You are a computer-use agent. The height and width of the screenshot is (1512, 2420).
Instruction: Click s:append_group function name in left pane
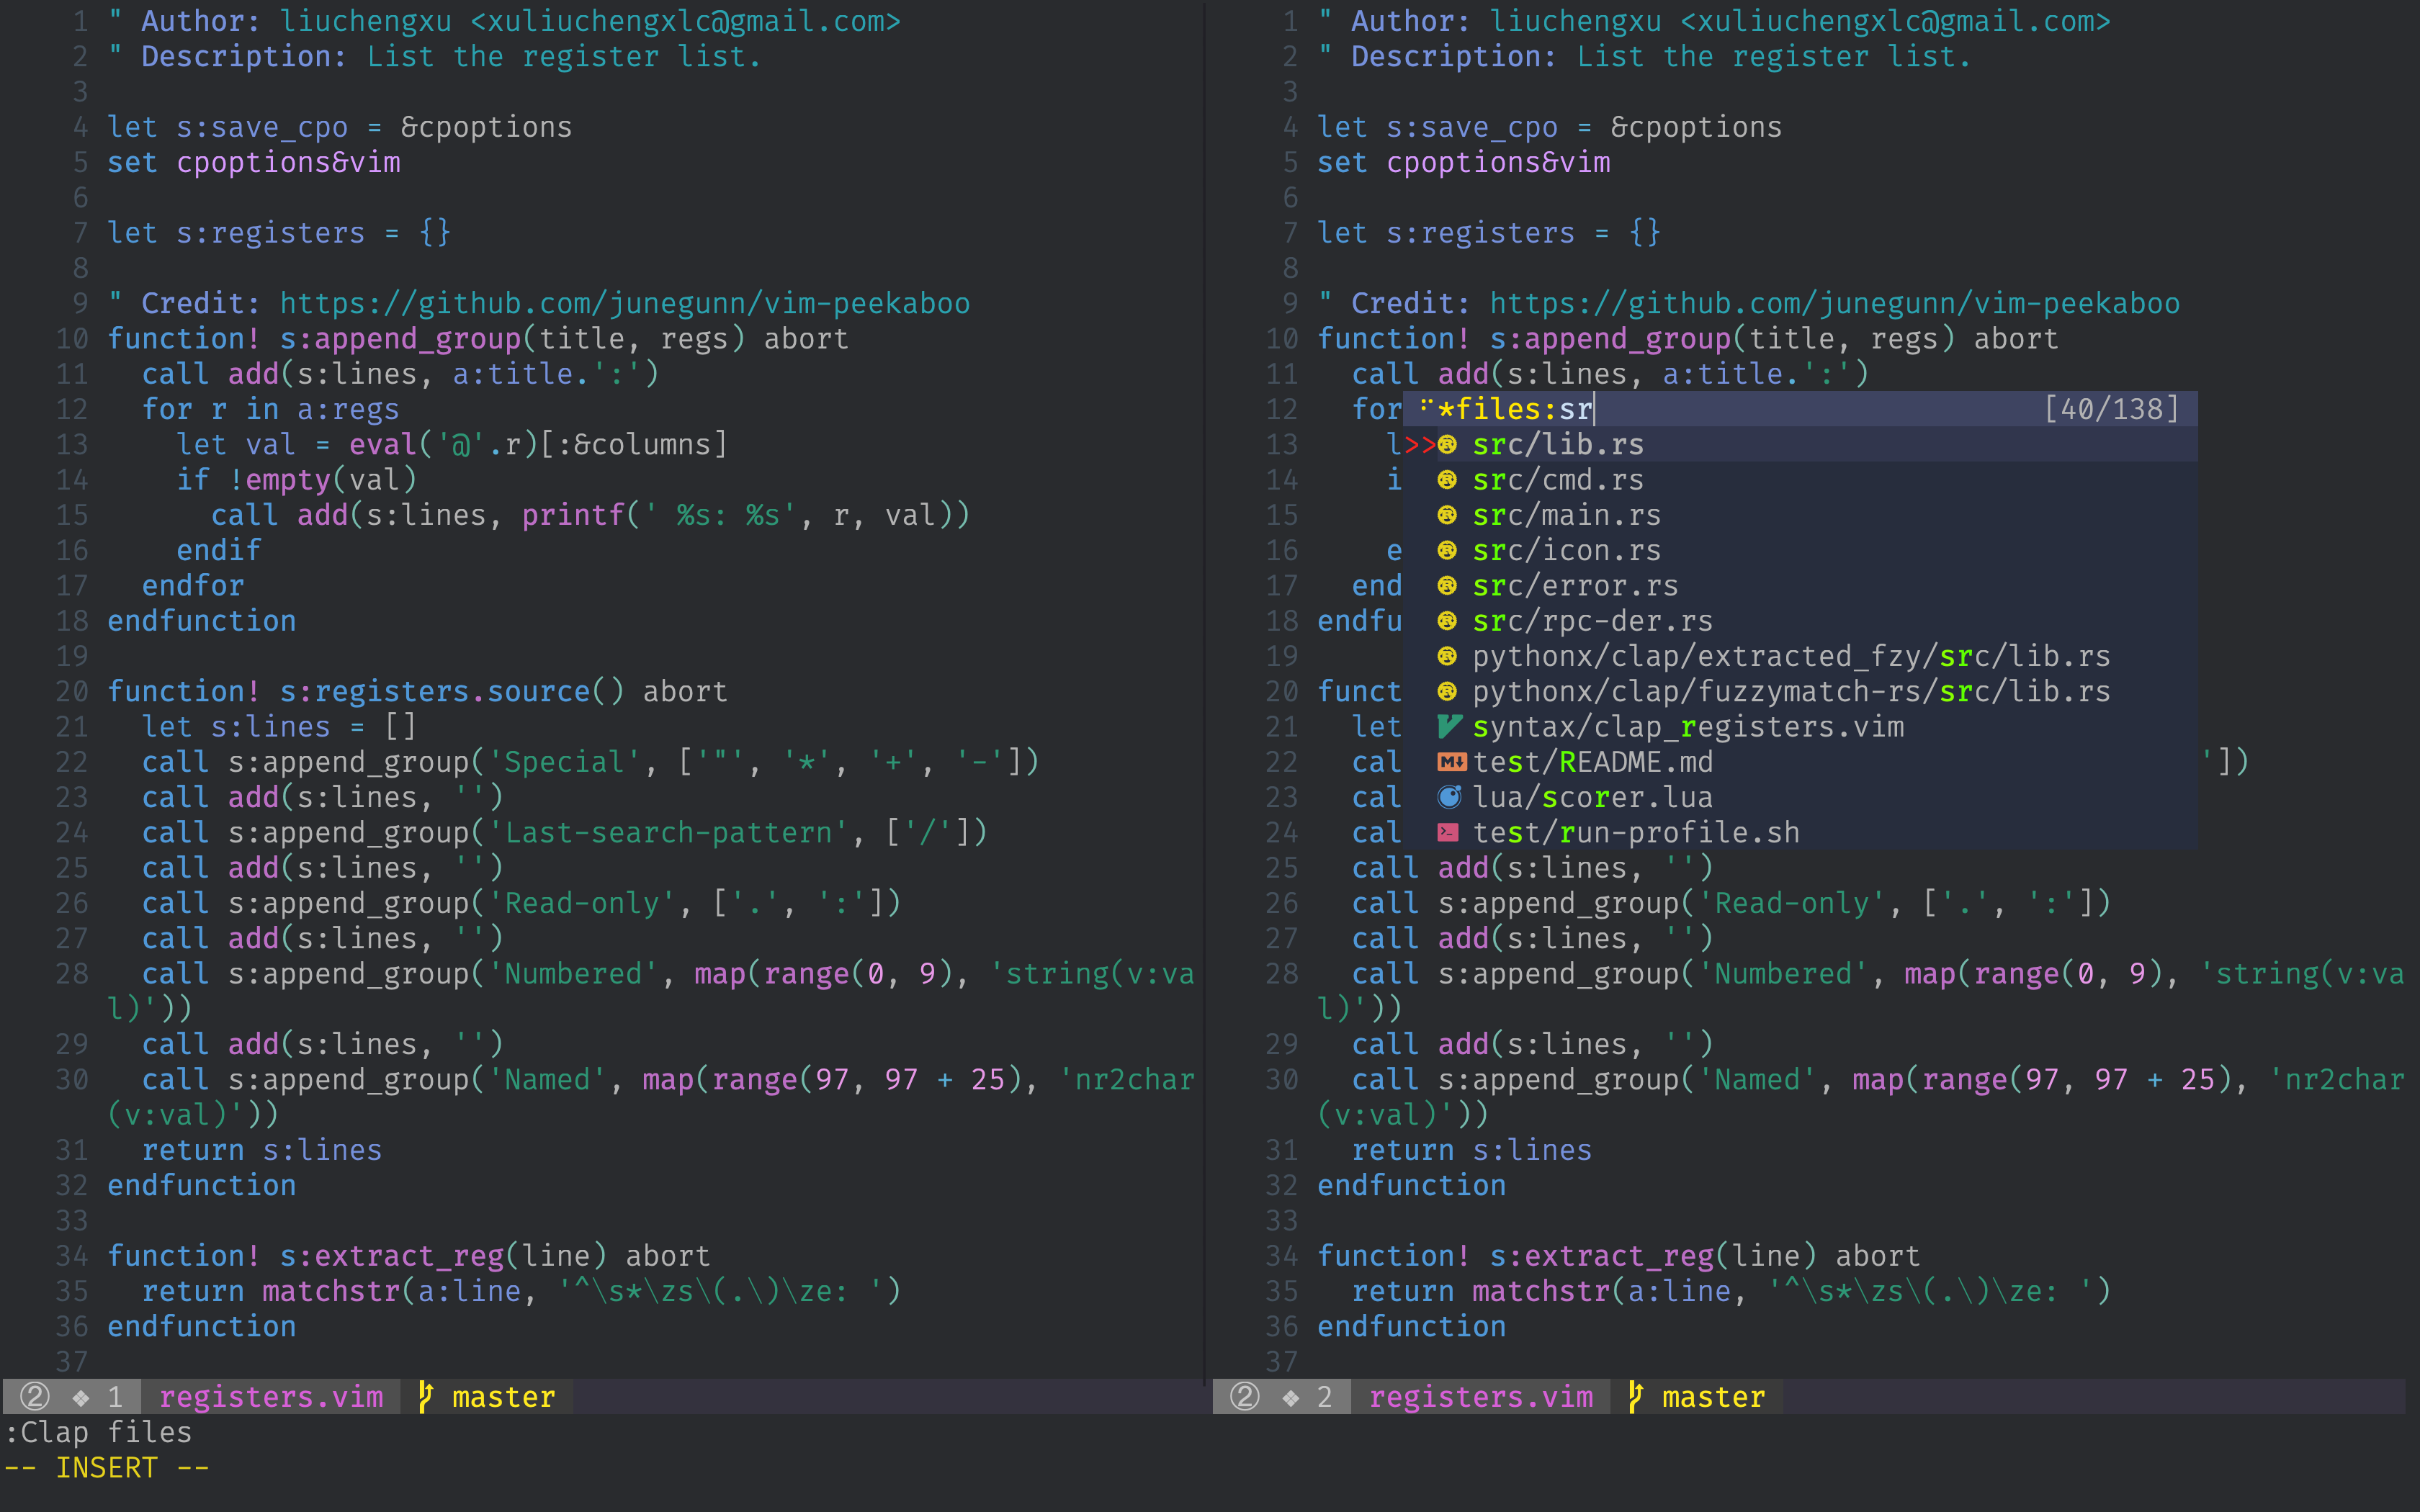(401, 339)
